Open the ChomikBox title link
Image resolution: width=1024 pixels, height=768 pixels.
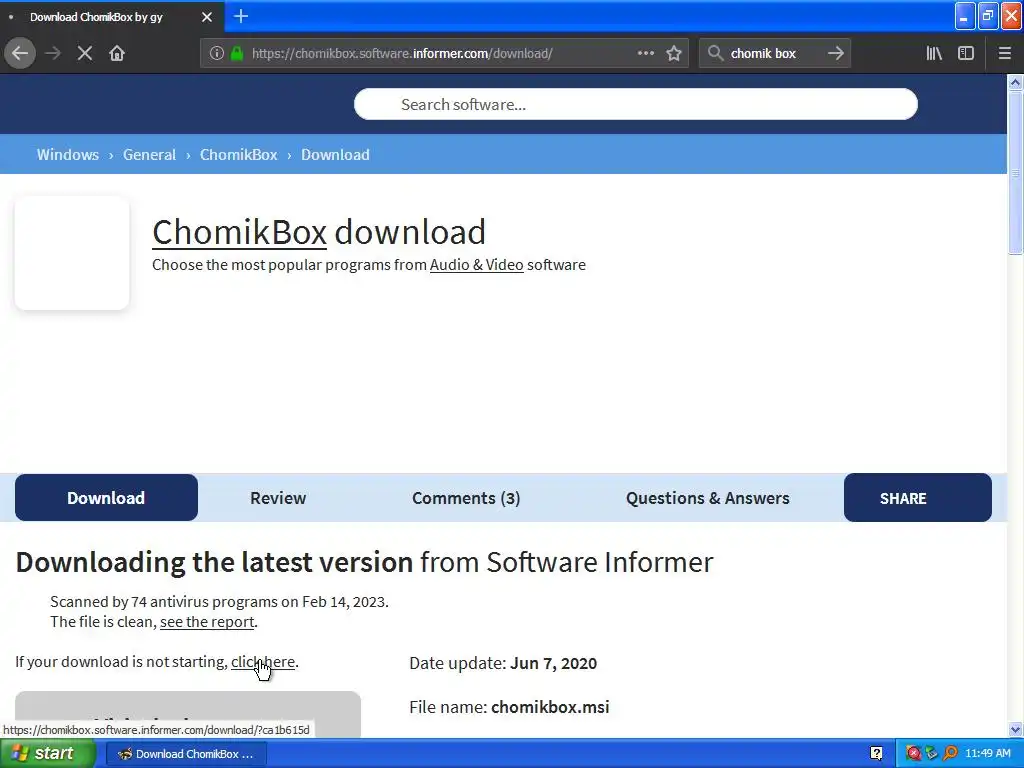point(240,232)
